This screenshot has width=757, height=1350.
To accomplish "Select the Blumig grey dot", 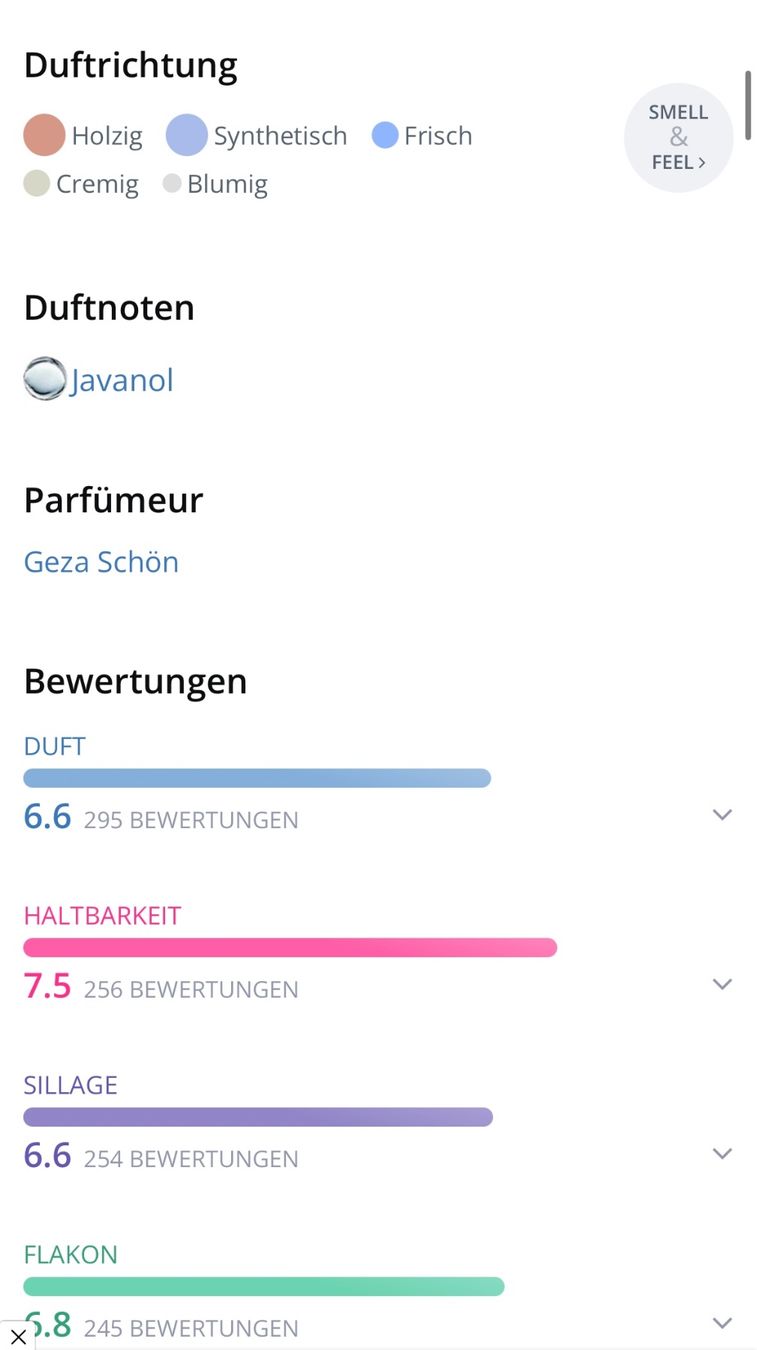I will point(172,184).
